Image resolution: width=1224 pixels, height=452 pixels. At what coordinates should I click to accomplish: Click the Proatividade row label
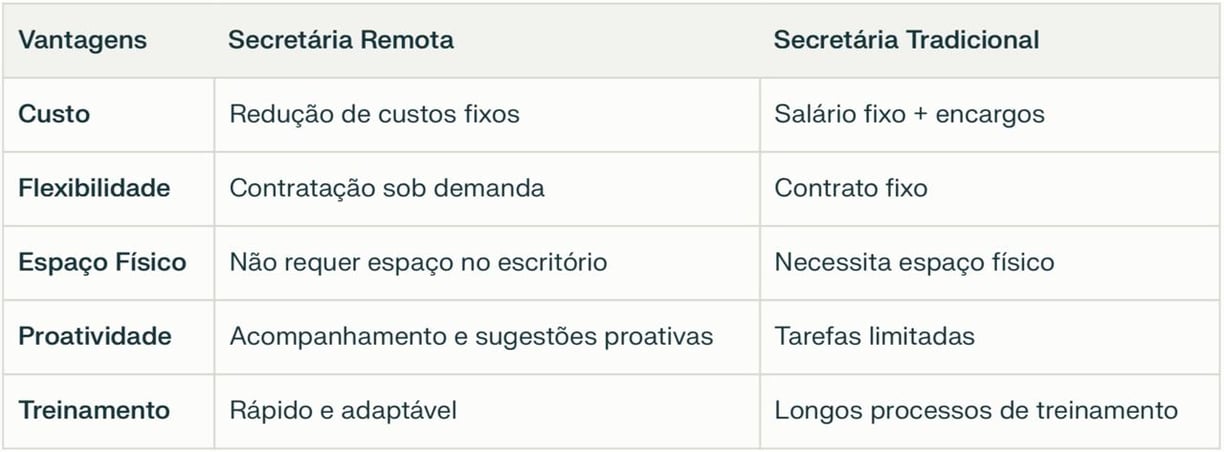pyautogui.click(x=95, y=336)
